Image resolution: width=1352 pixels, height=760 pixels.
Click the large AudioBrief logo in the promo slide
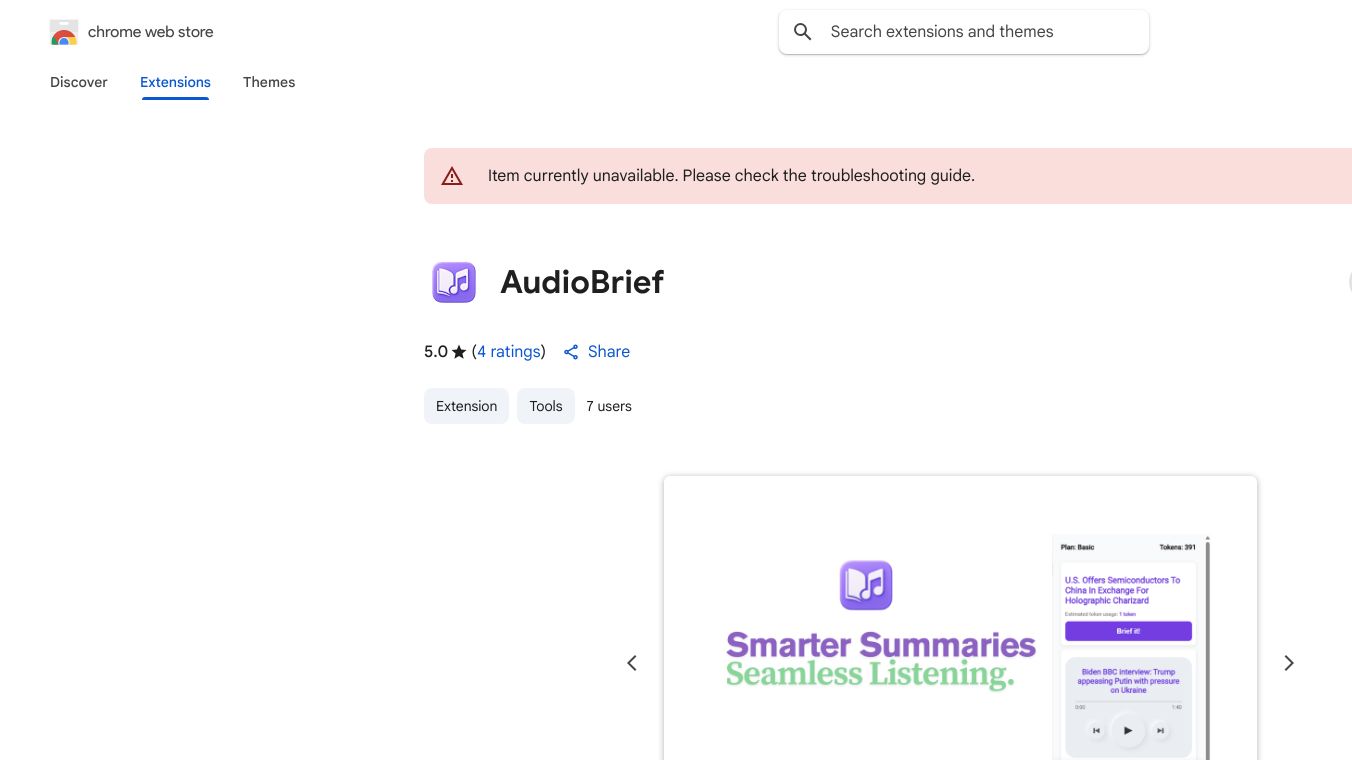coord(866,585)
